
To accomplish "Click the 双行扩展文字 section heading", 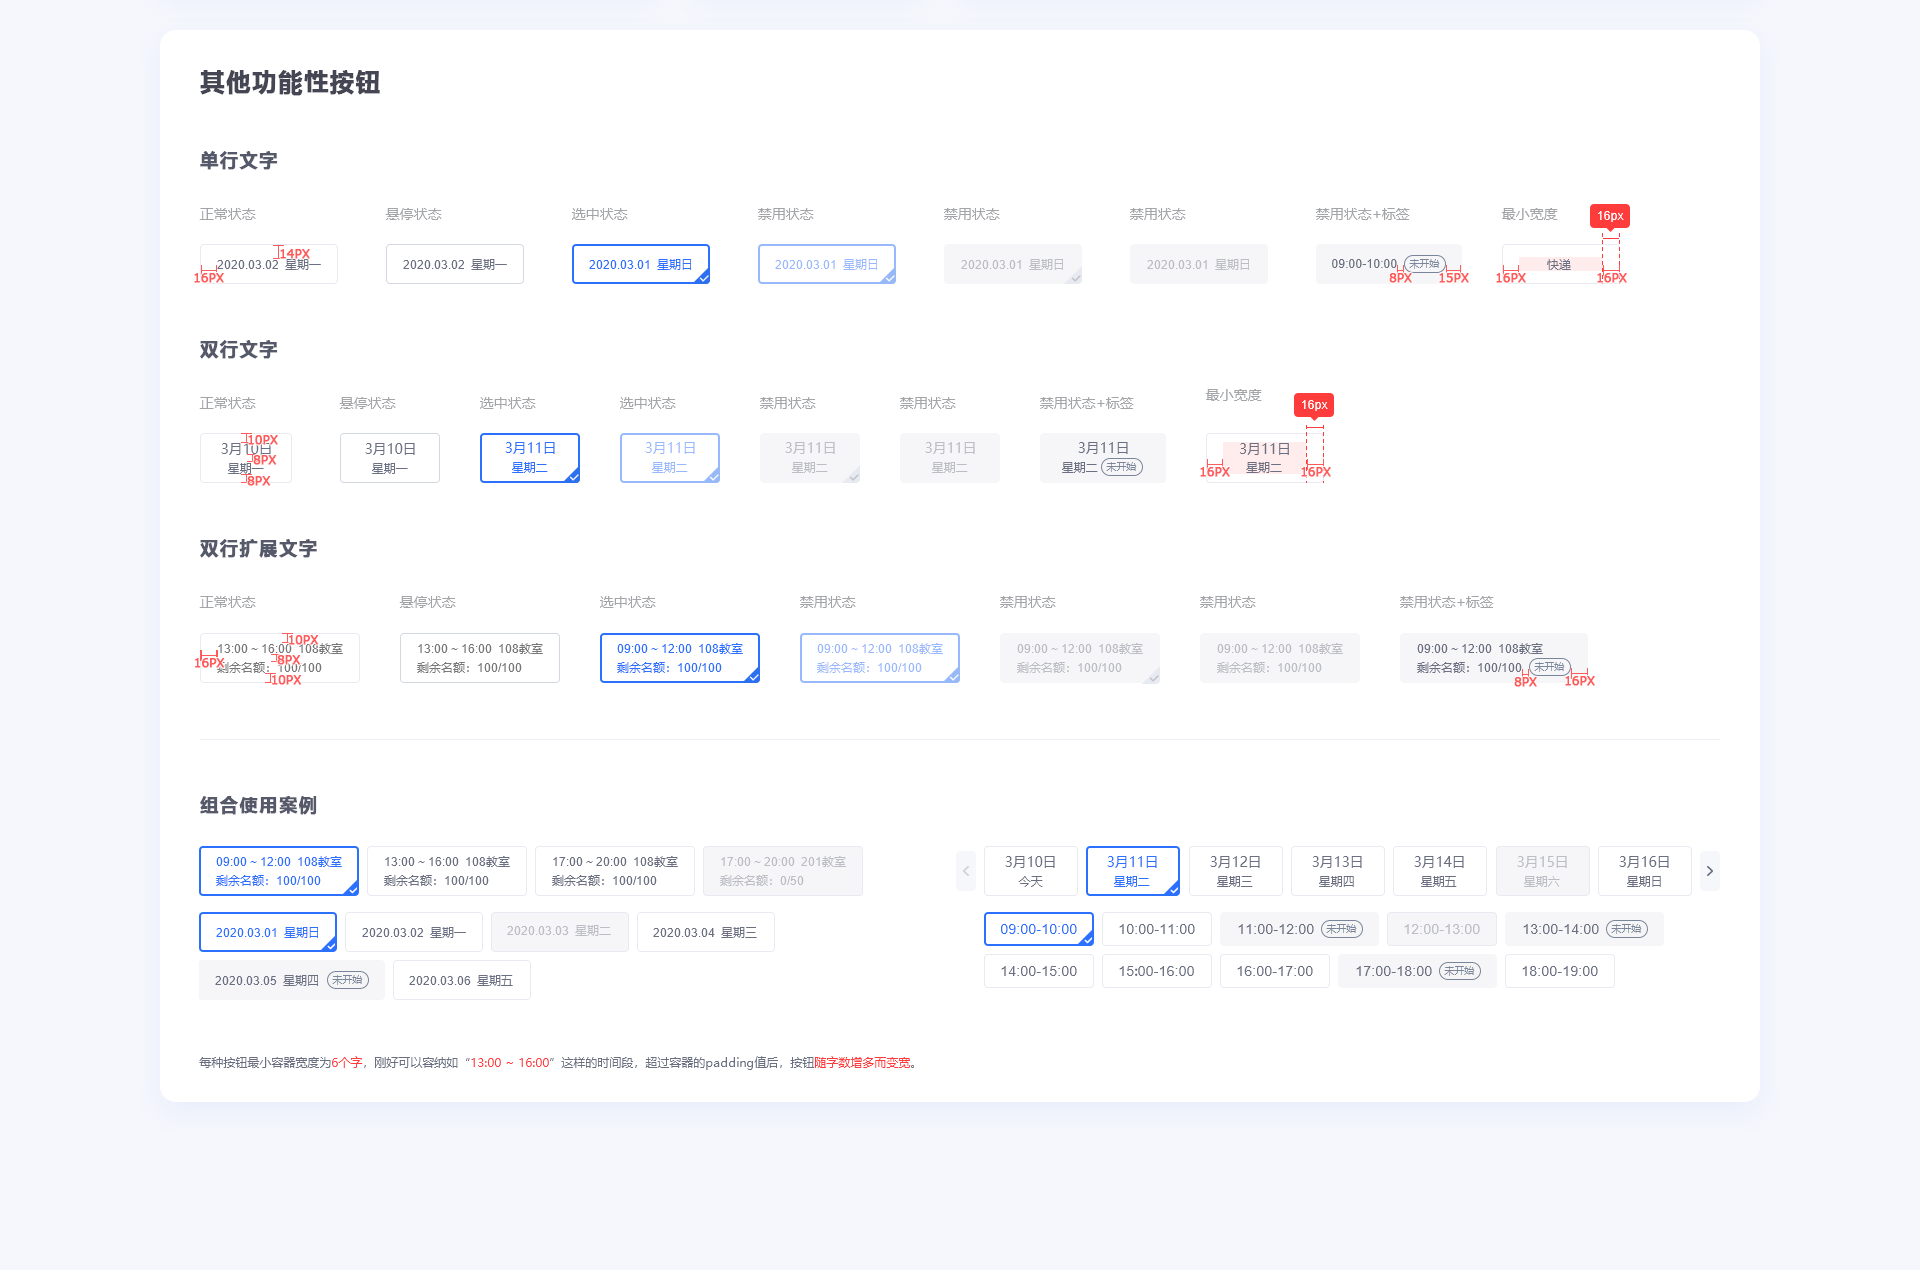I will point(259,548).
